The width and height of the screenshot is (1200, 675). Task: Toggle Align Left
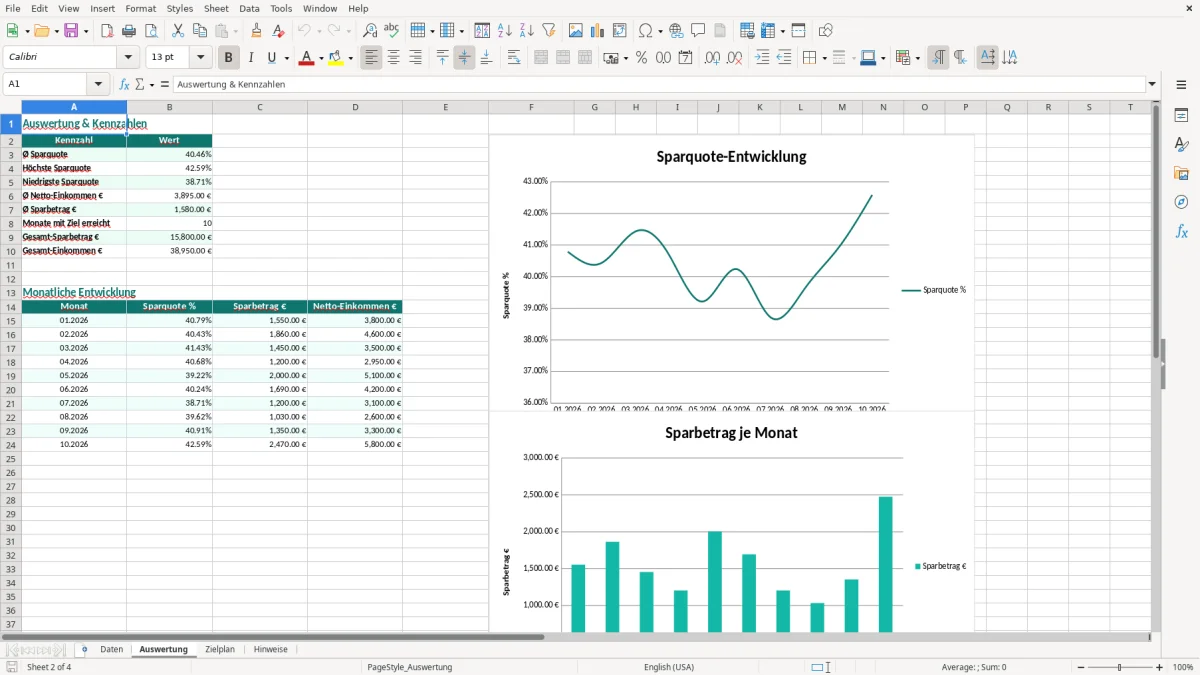pos(371,58)
